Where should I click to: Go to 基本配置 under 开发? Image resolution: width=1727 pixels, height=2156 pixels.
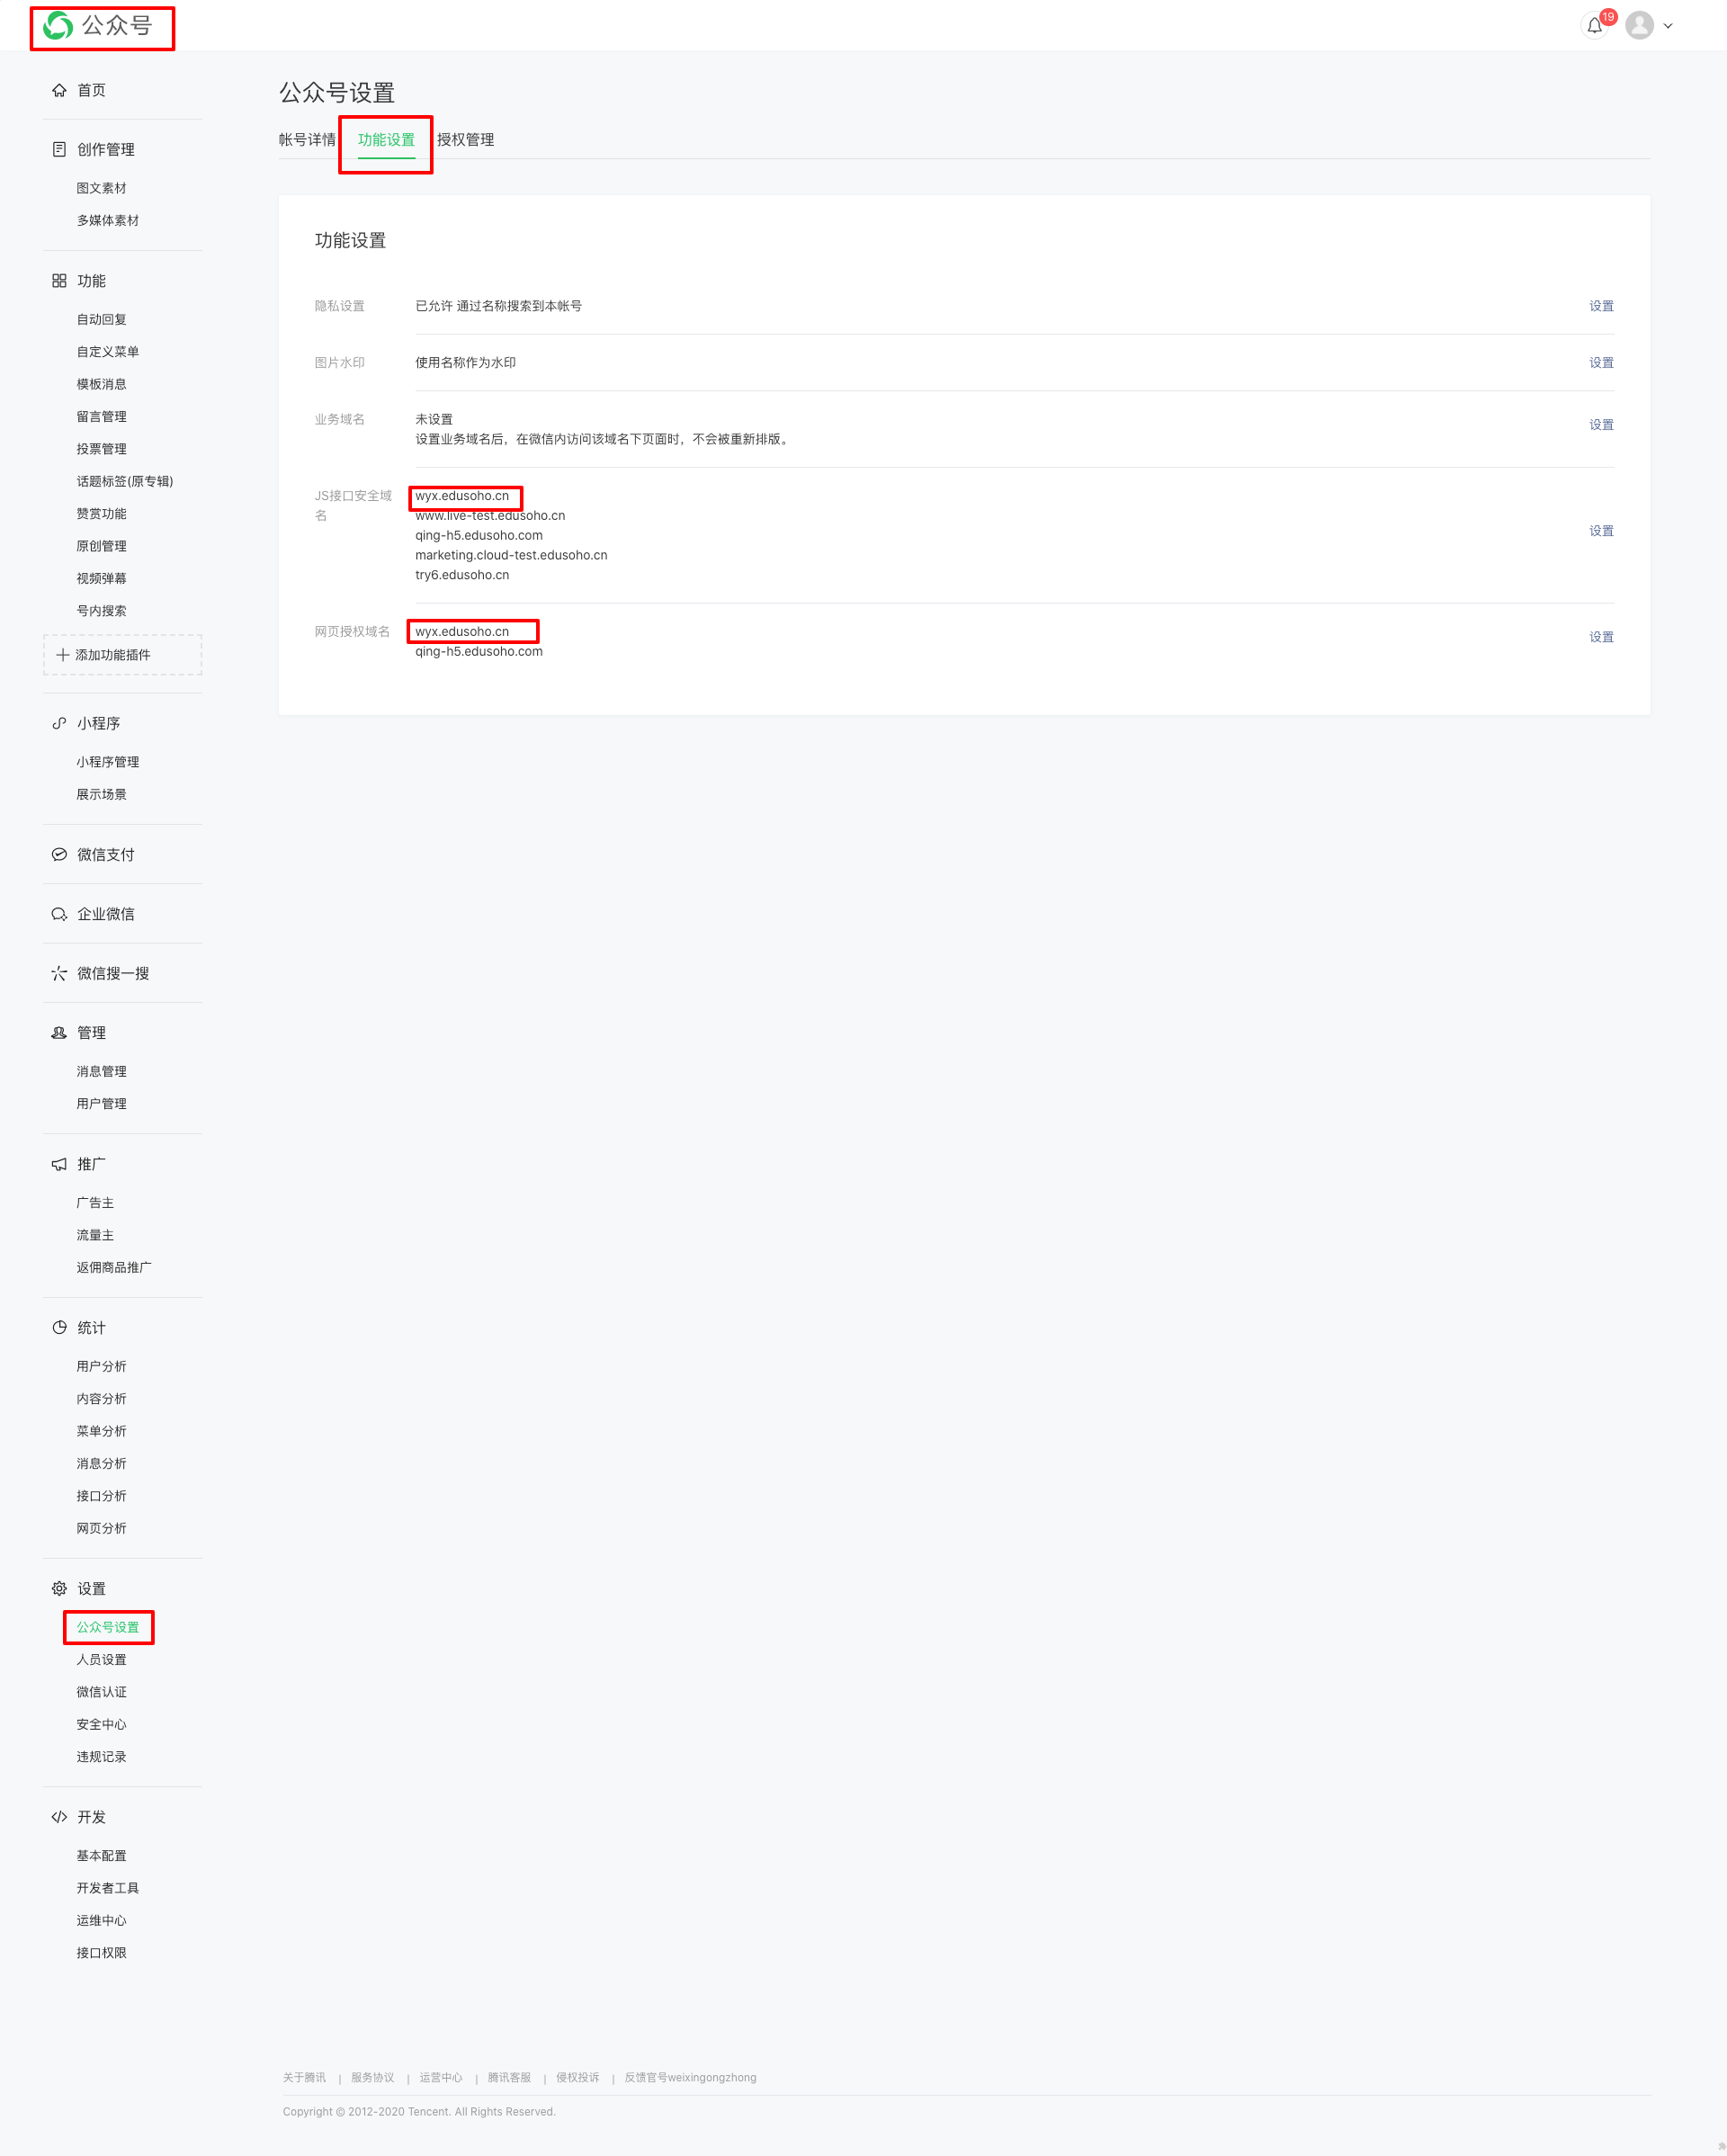pos(102,1855)
